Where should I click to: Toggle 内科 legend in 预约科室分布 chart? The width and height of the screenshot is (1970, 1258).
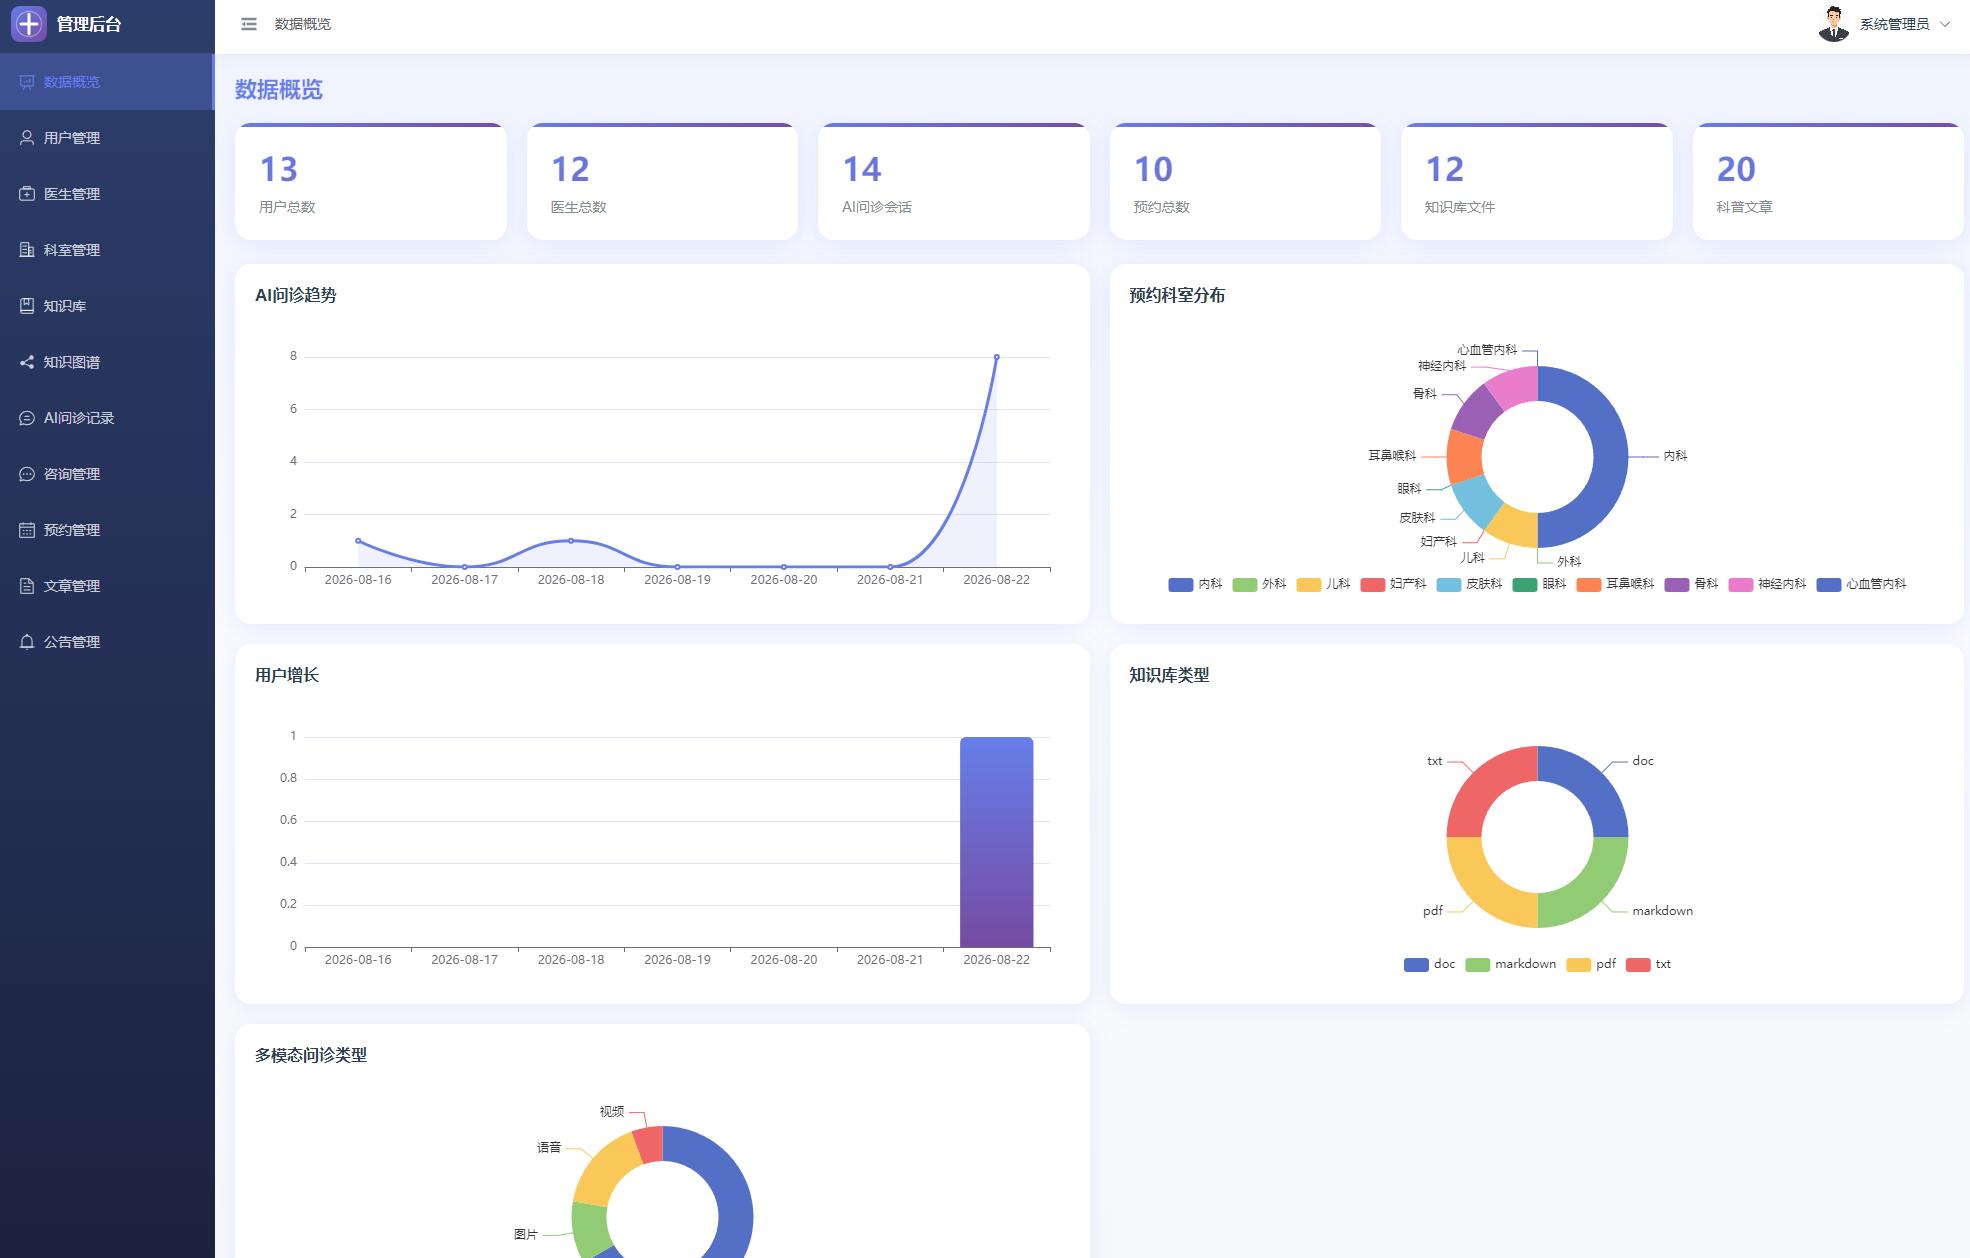pos(1195,584)
